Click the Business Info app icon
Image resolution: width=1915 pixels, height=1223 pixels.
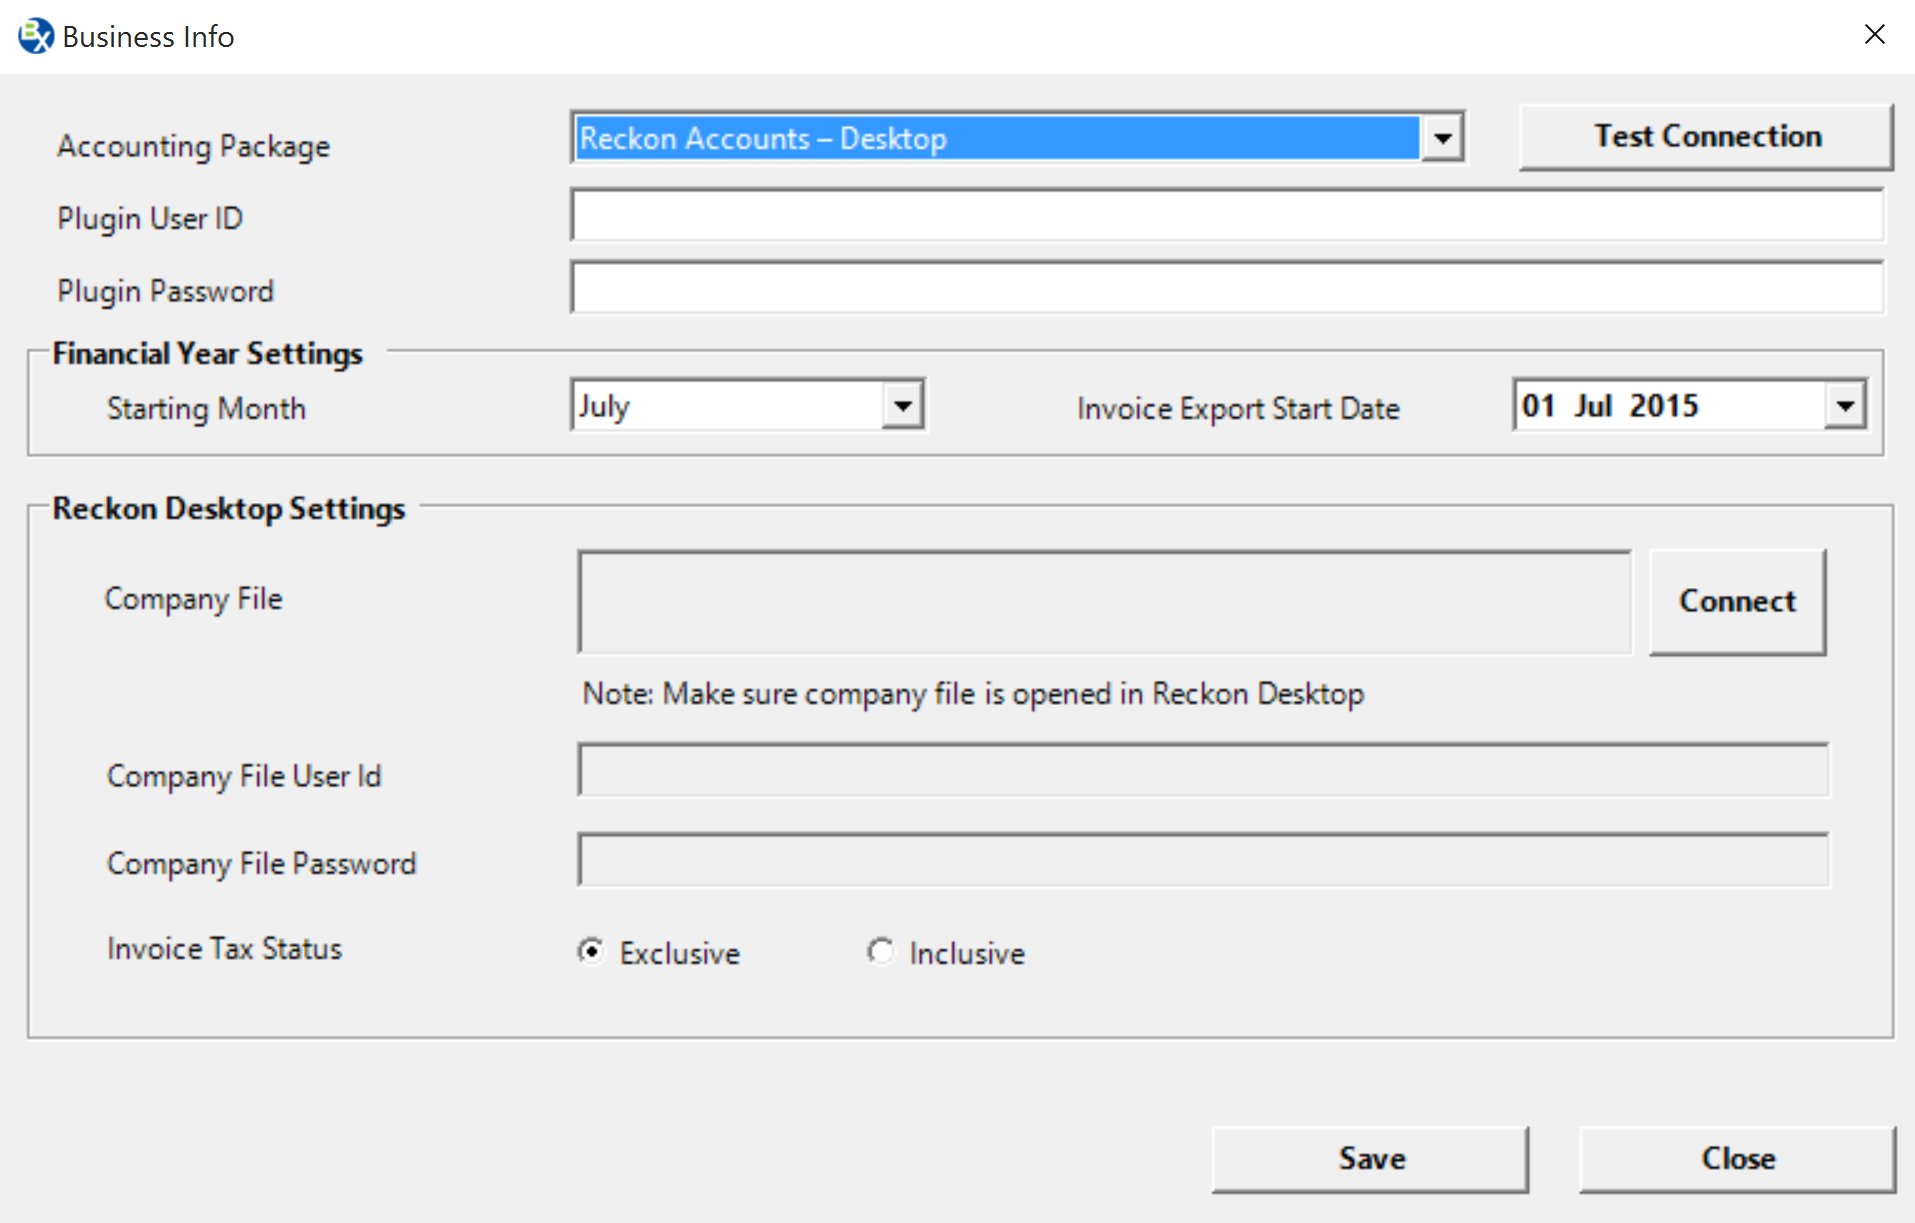pos(36,36)
